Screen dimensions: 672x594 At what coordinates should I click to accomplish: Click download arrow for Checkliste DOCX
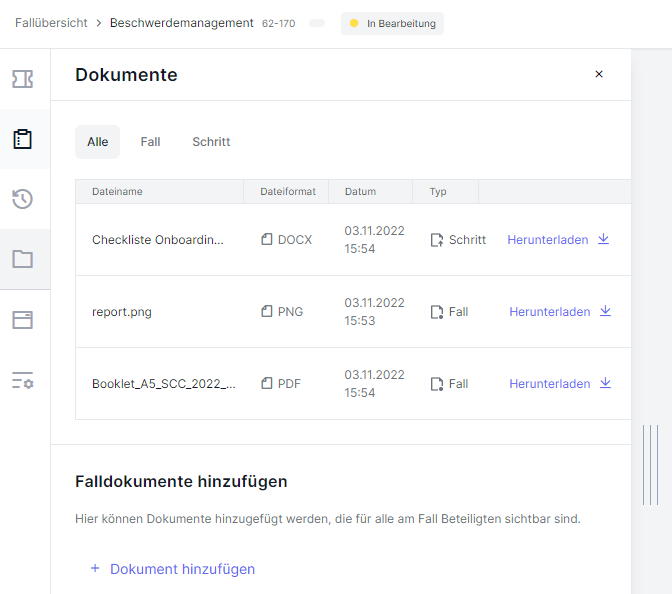click(603, 239)
